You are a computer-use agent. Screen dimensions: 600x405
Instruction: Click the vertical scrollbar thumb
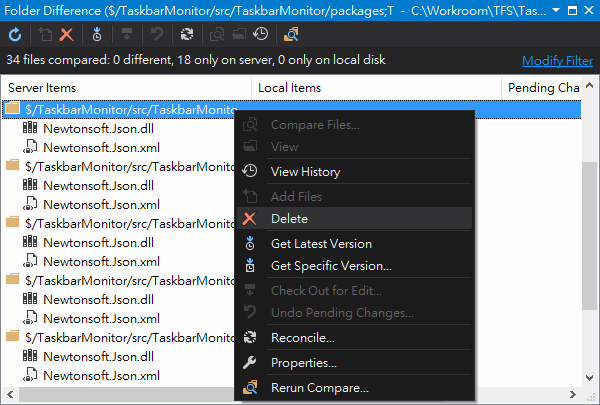click(590, 235)
